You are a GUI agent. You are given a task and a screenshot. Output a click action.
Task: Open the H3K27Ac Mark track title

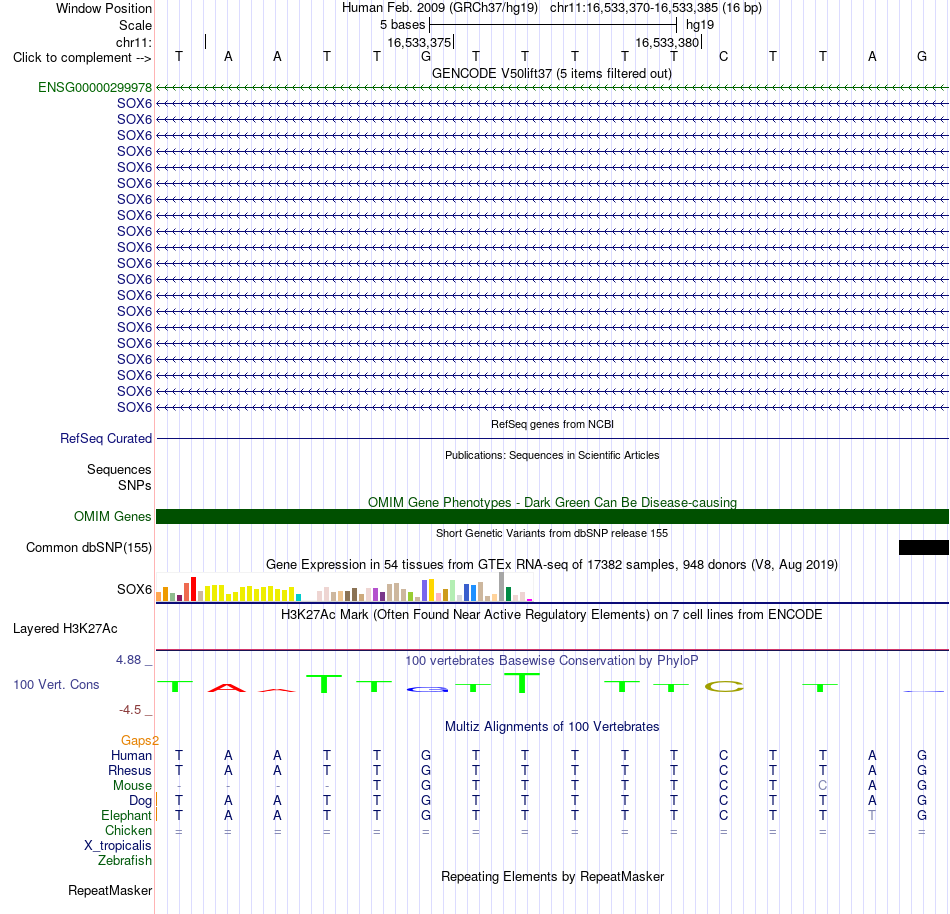[552, 615]
